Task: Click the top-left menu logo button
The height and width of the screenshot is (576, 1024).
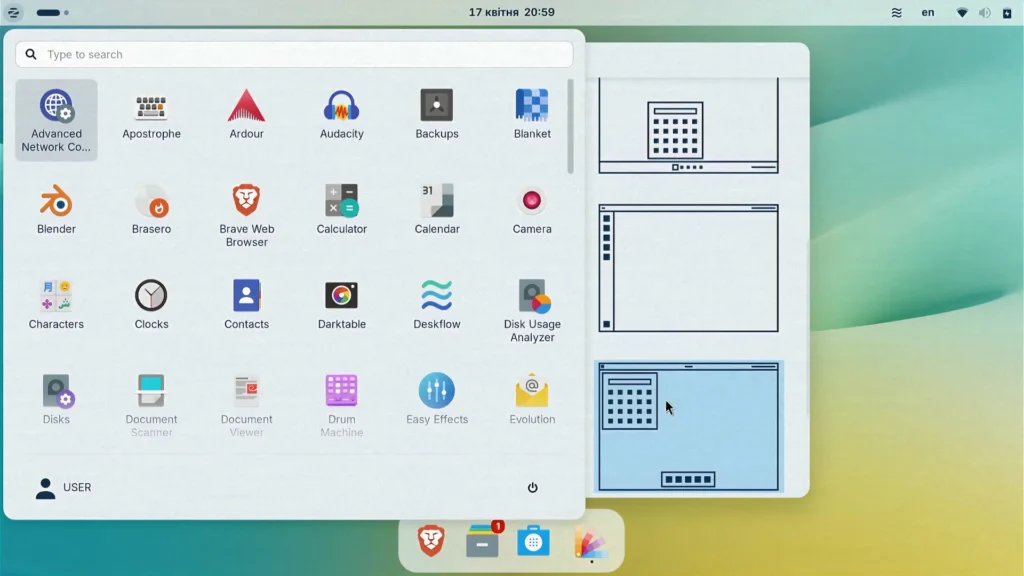Action: [13, 12]
